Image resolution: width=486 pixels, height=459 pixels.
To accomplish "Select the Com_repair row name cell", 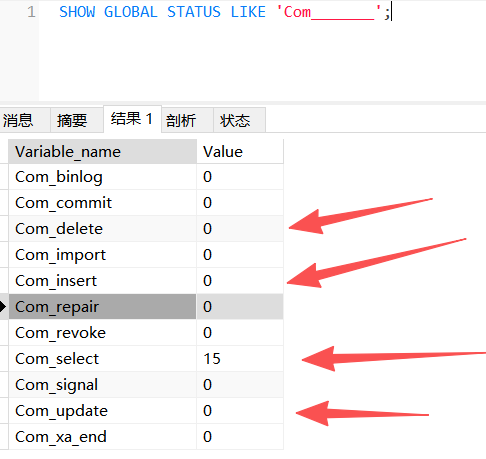I will [x=102, y=307].
